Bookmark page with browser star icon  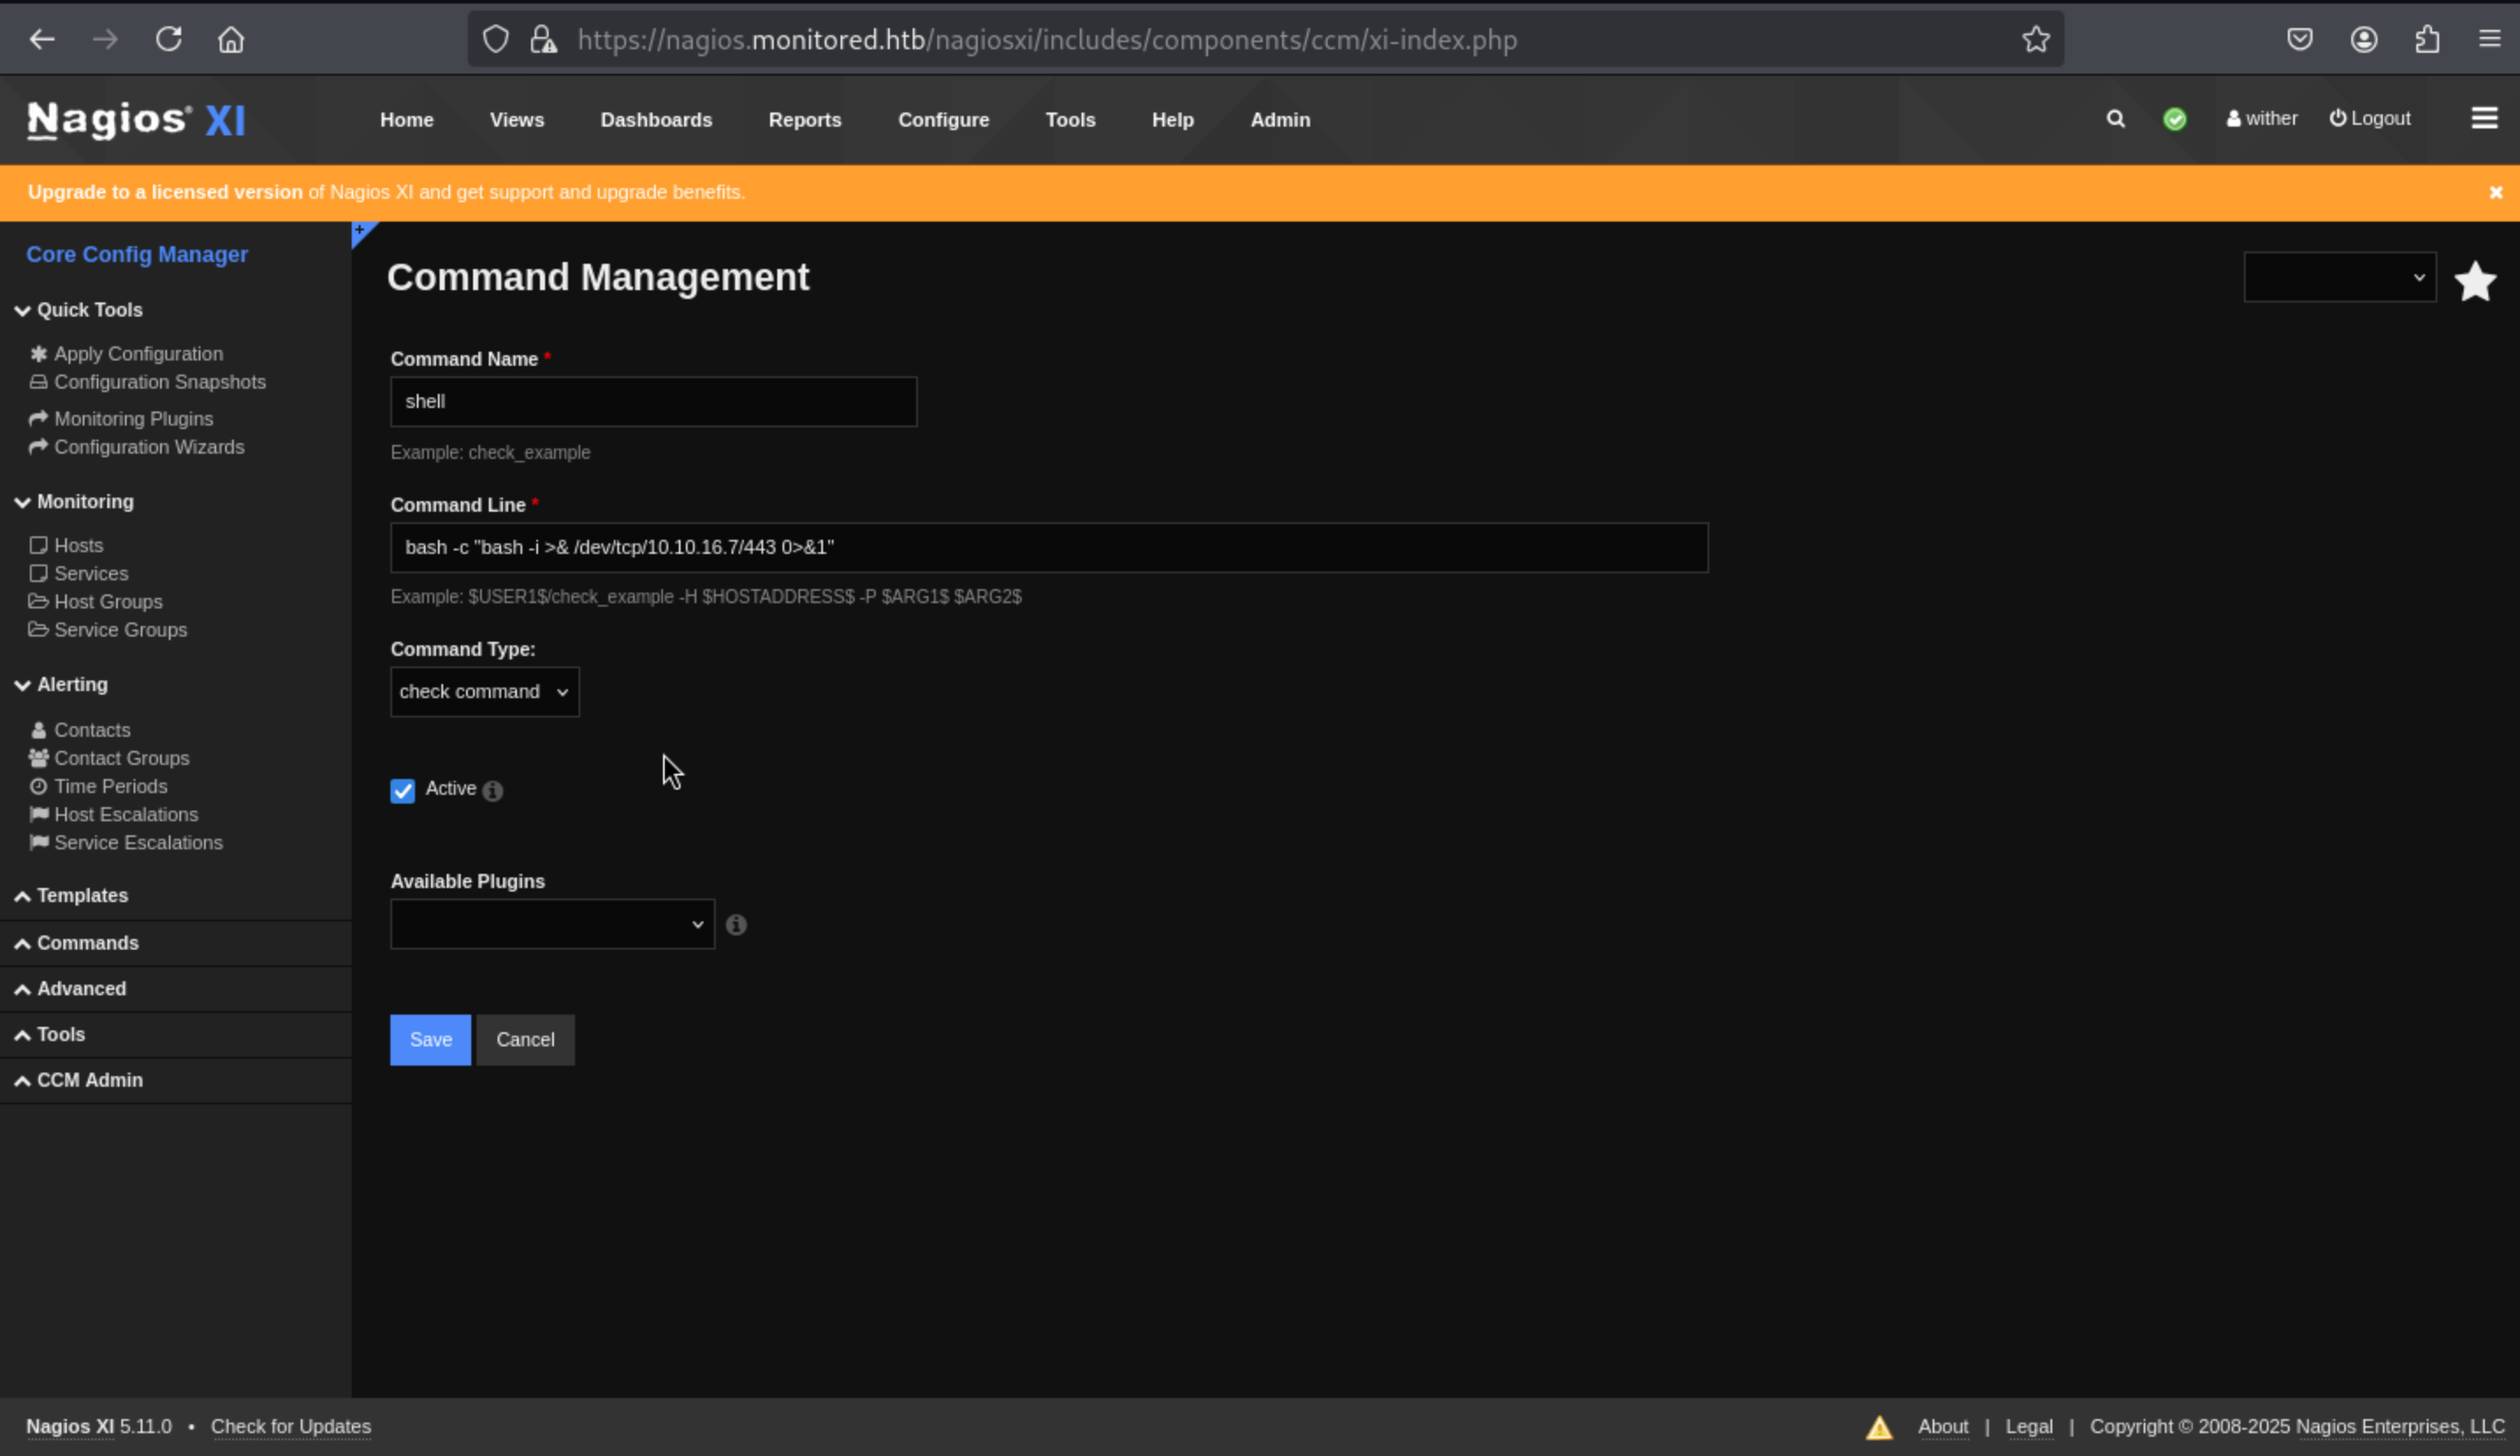tap(2035, 40)
